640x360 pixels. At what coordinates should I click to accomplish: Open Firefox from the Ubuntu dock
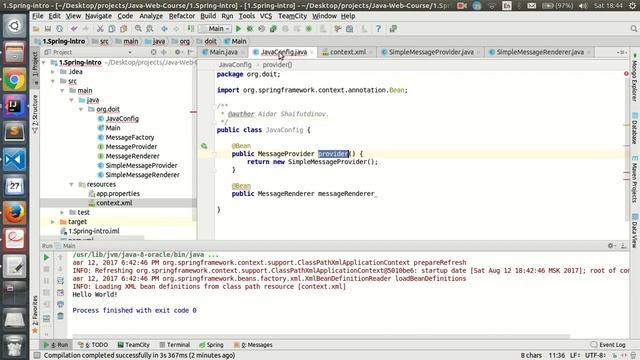[x=14, y=213]
